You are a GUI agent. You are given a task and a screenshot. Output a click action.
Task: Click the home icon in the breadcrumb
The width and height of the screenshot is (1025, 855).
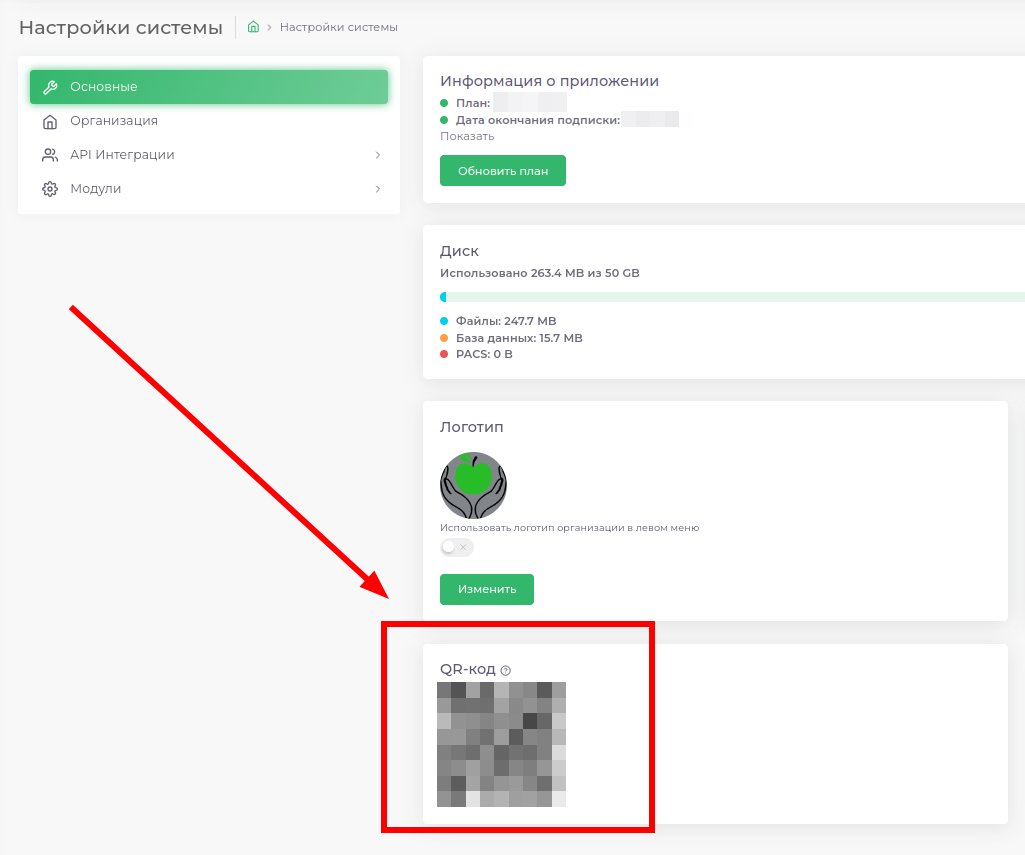[253, 27]
